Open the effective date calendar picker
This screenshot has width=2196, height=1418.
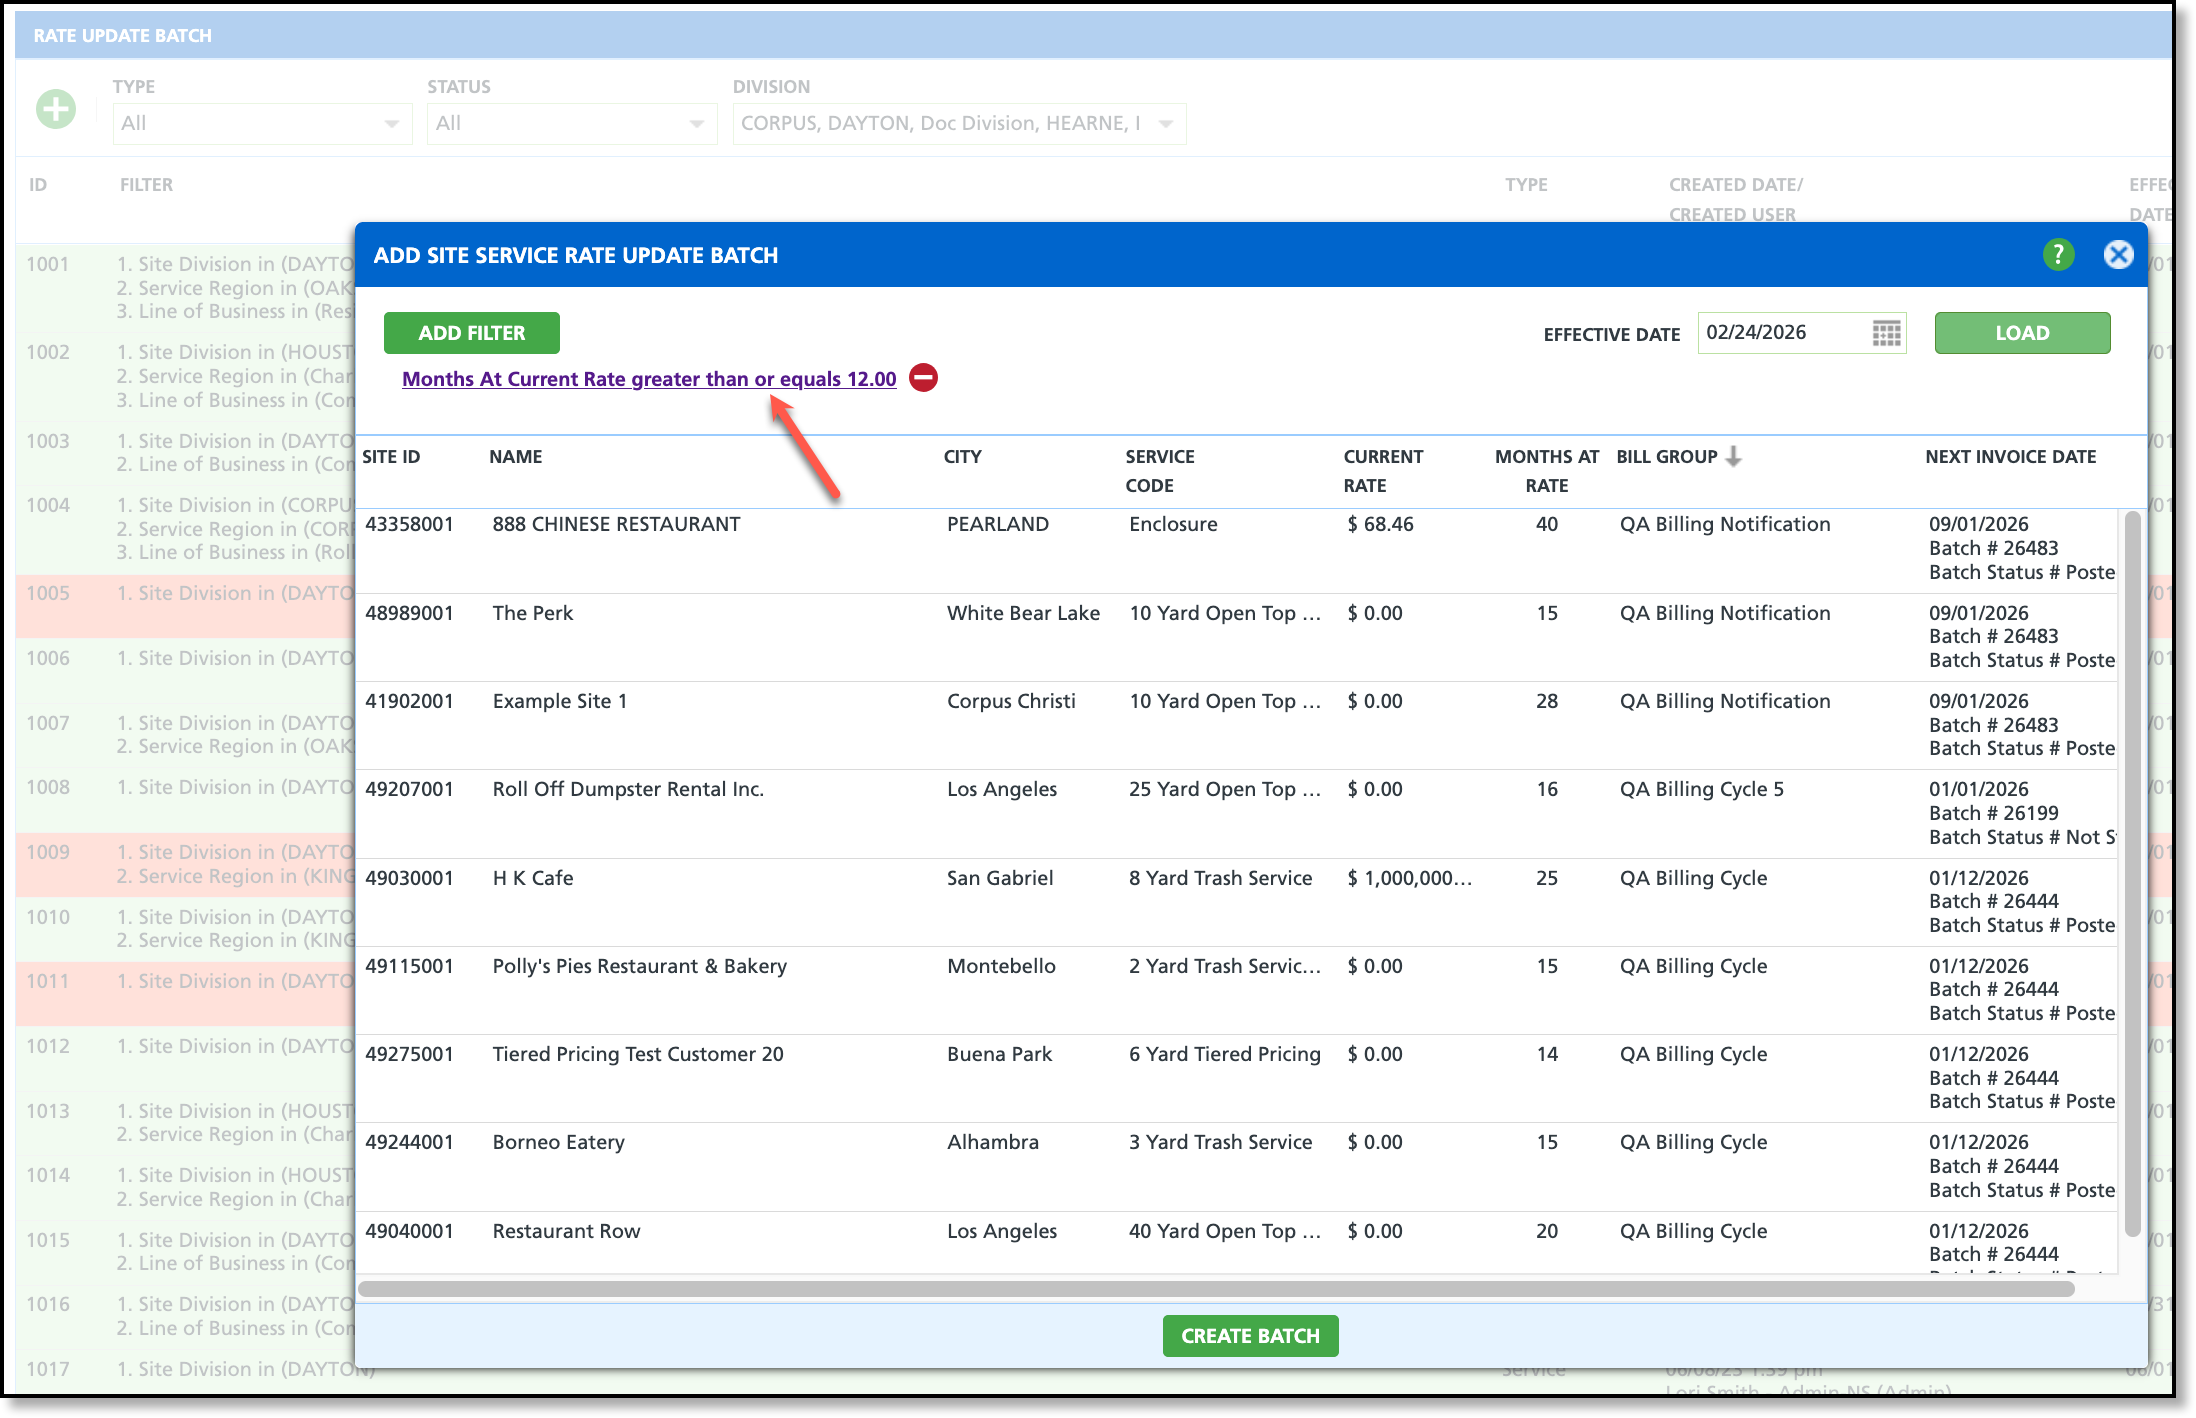(x=1885, y=333)
